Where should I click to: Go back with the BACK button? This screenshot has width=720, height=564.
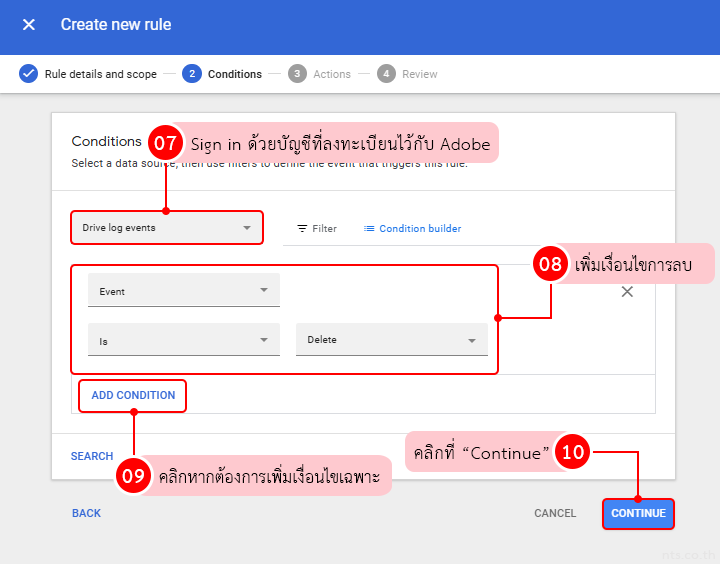86,513
